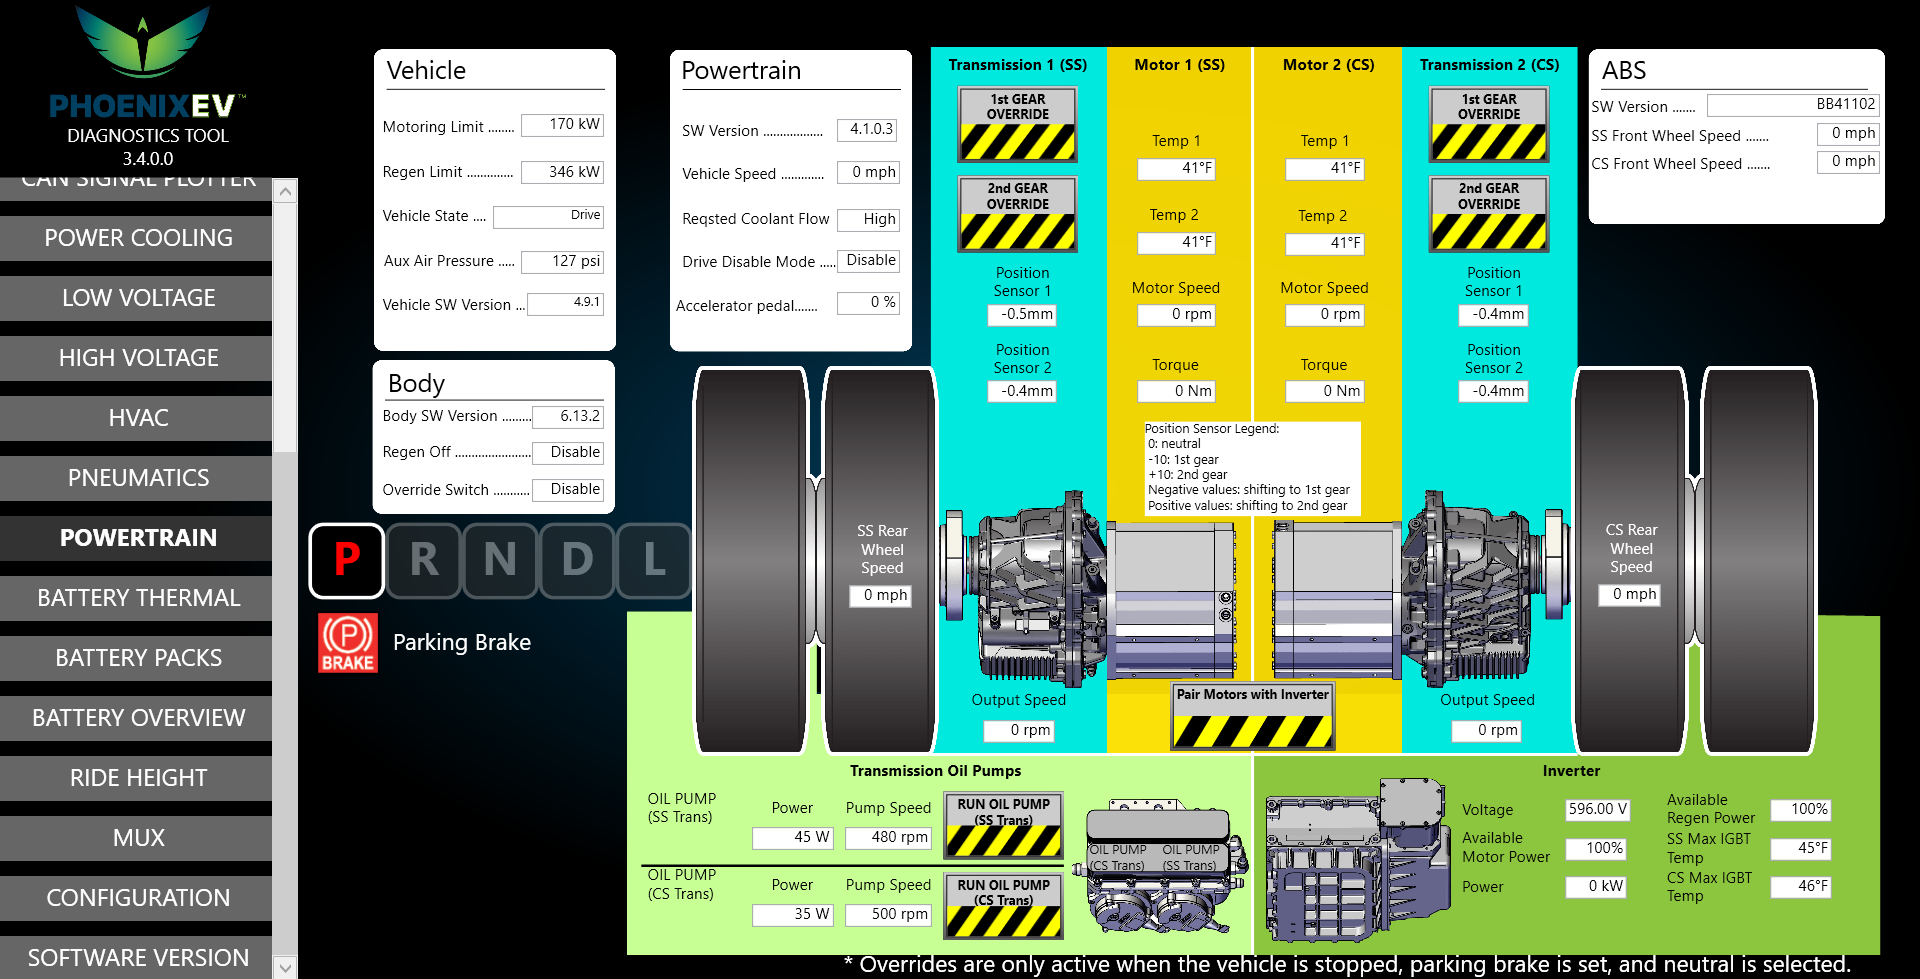Click the Vehicle SW Version field
The image size is (1920, 979).
565,303
